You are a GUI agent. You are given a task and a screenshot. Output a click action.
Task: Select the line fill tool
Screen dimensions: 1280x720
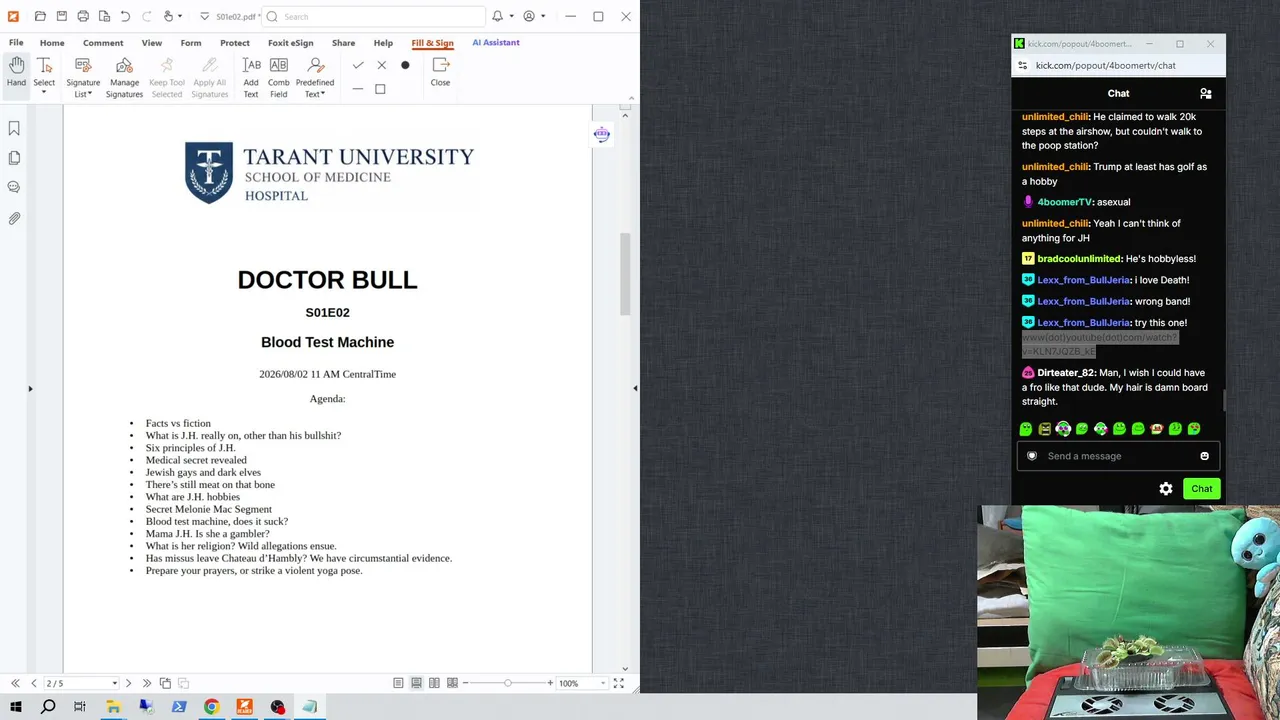[x=358, y=89]
